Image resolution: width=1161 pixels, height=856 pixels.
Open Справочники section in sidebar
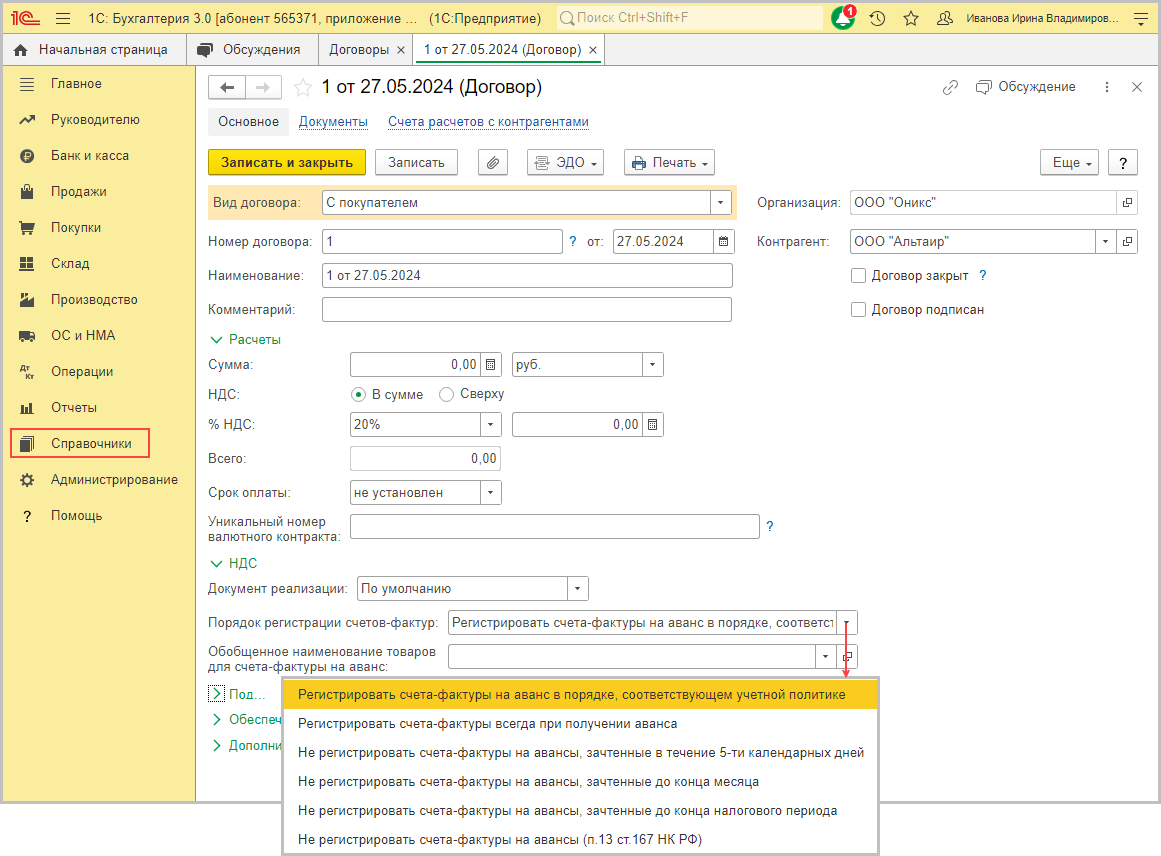click(80, 444)
